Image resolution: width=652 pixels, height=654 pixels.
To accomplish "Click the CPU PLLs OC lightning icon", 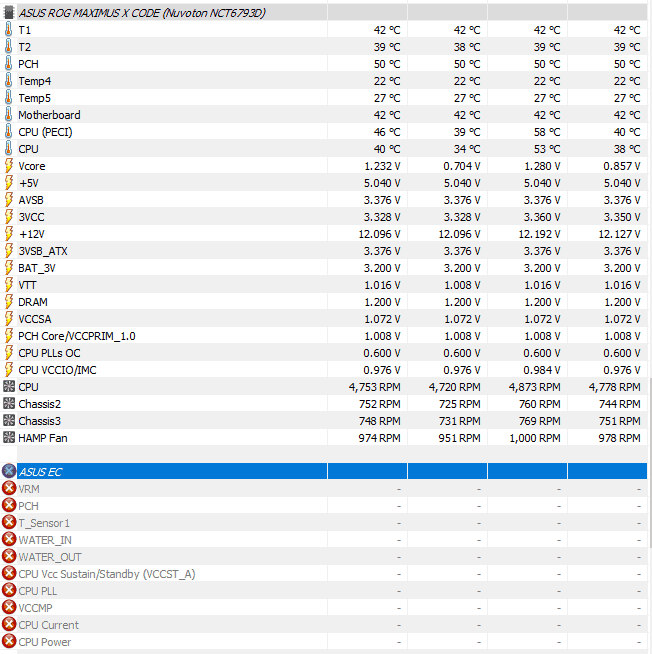I will point(8,353).
